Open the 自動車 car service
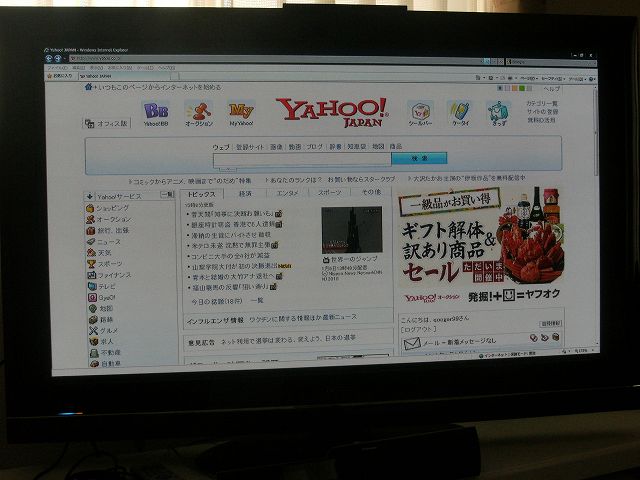The image size is (640, 480). point(105,363)
